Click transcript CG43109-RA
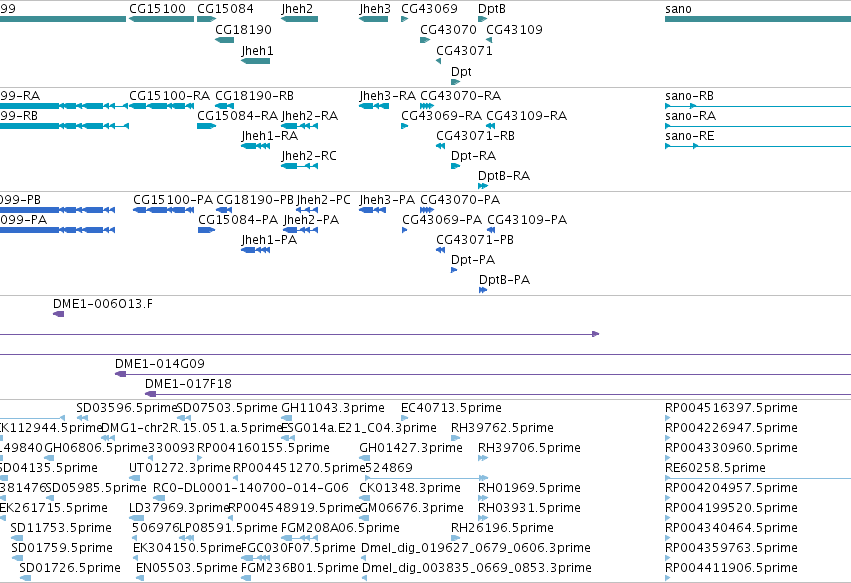Image resolution: width=851 pixels, height=583 pixels. coord(526,116)
